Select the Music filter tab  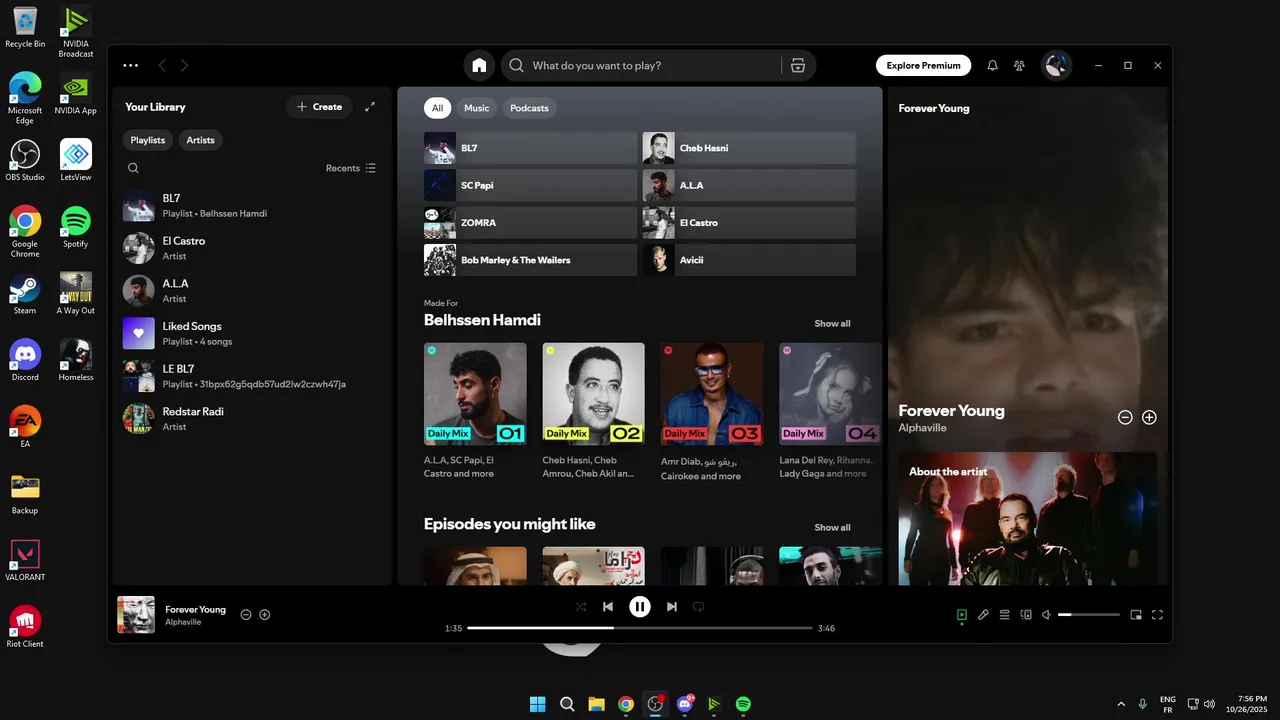coord(477,108)
